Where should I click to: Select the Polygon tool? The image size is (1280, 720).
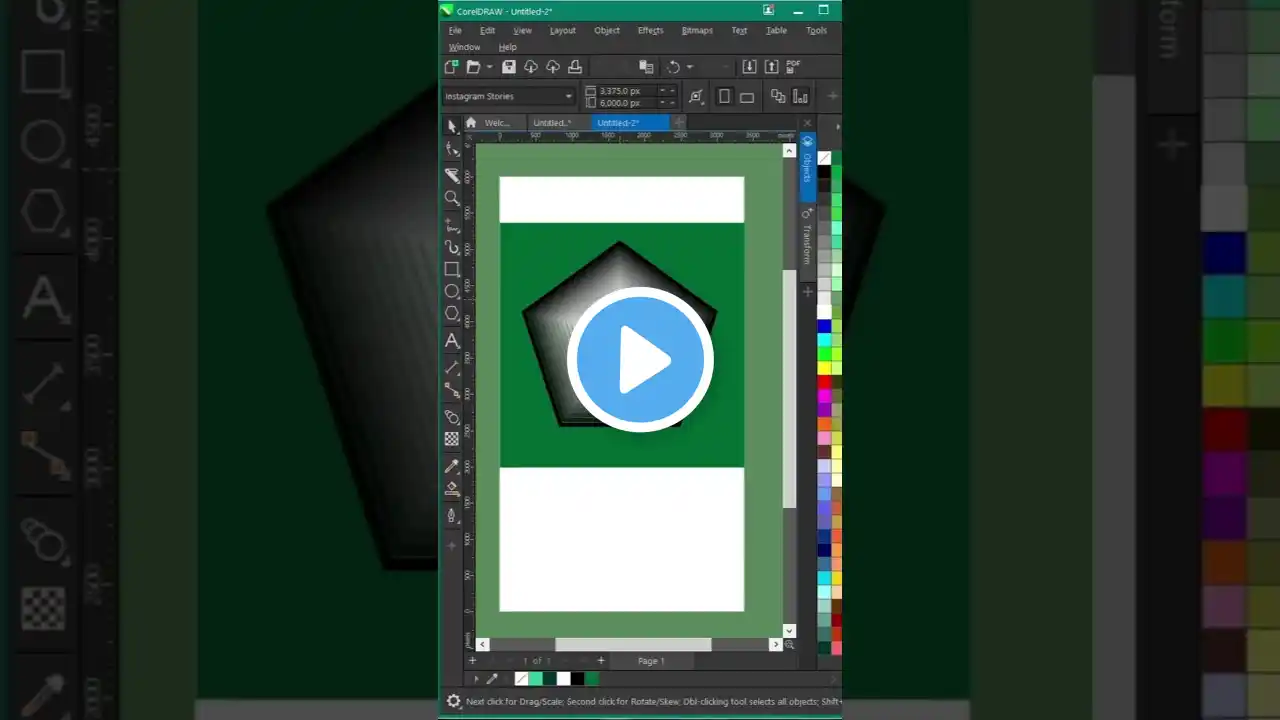(452, 315)
